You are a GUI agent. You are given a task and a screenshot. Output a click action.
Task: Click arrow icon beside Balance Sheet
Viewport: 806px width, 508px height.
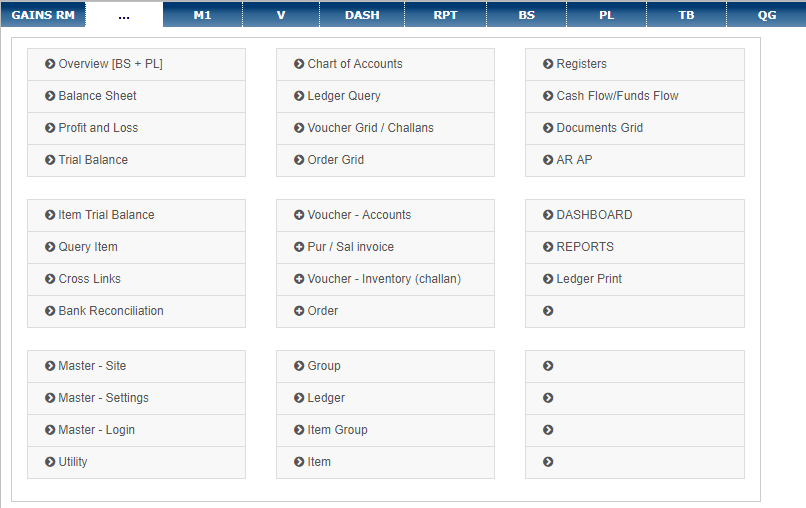coord(50,96)
